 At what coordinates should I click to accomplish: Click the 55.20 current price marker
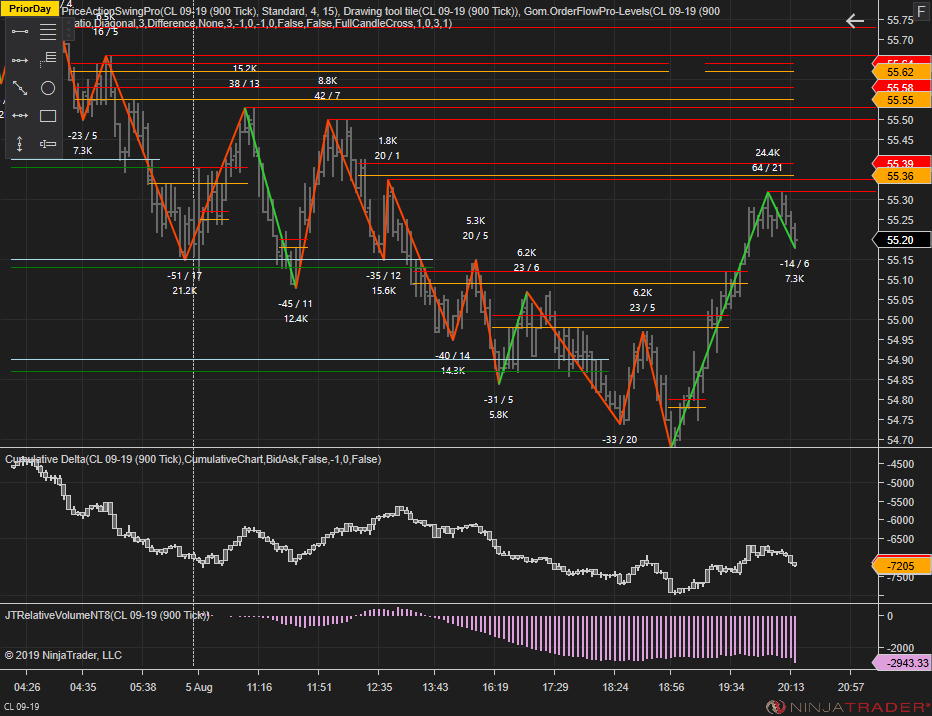[901, 240]
